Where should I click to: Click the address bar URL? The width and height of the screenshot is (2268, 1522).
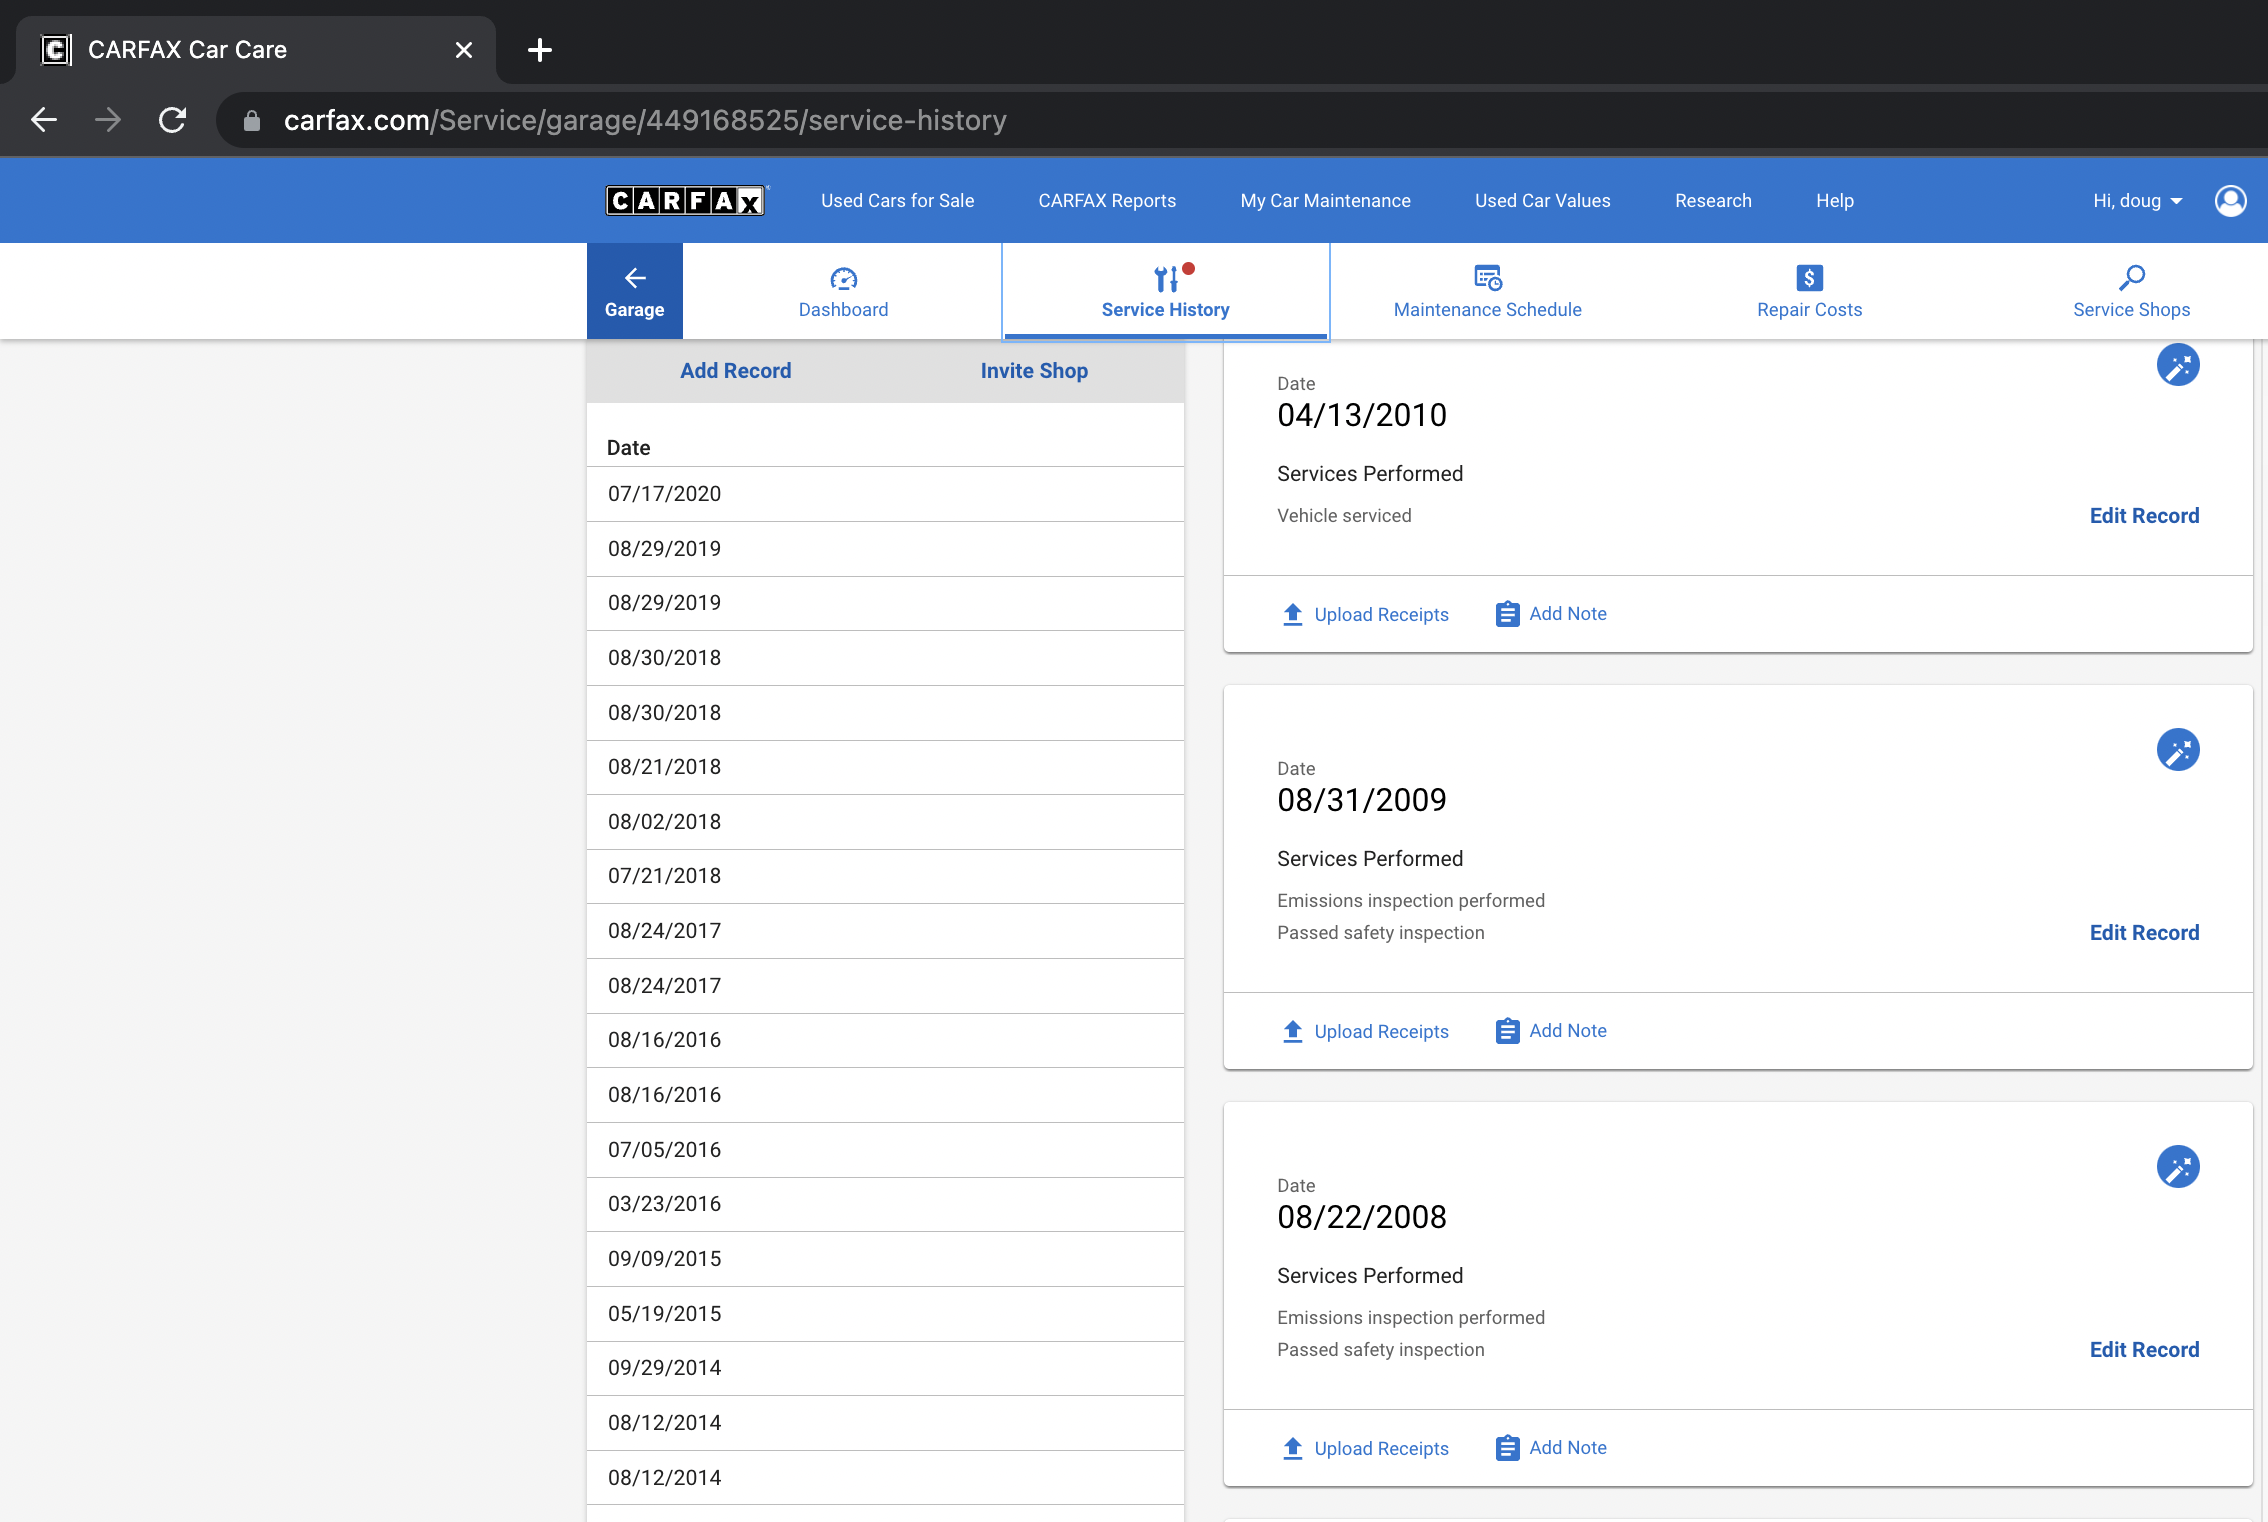click(645, 121)
